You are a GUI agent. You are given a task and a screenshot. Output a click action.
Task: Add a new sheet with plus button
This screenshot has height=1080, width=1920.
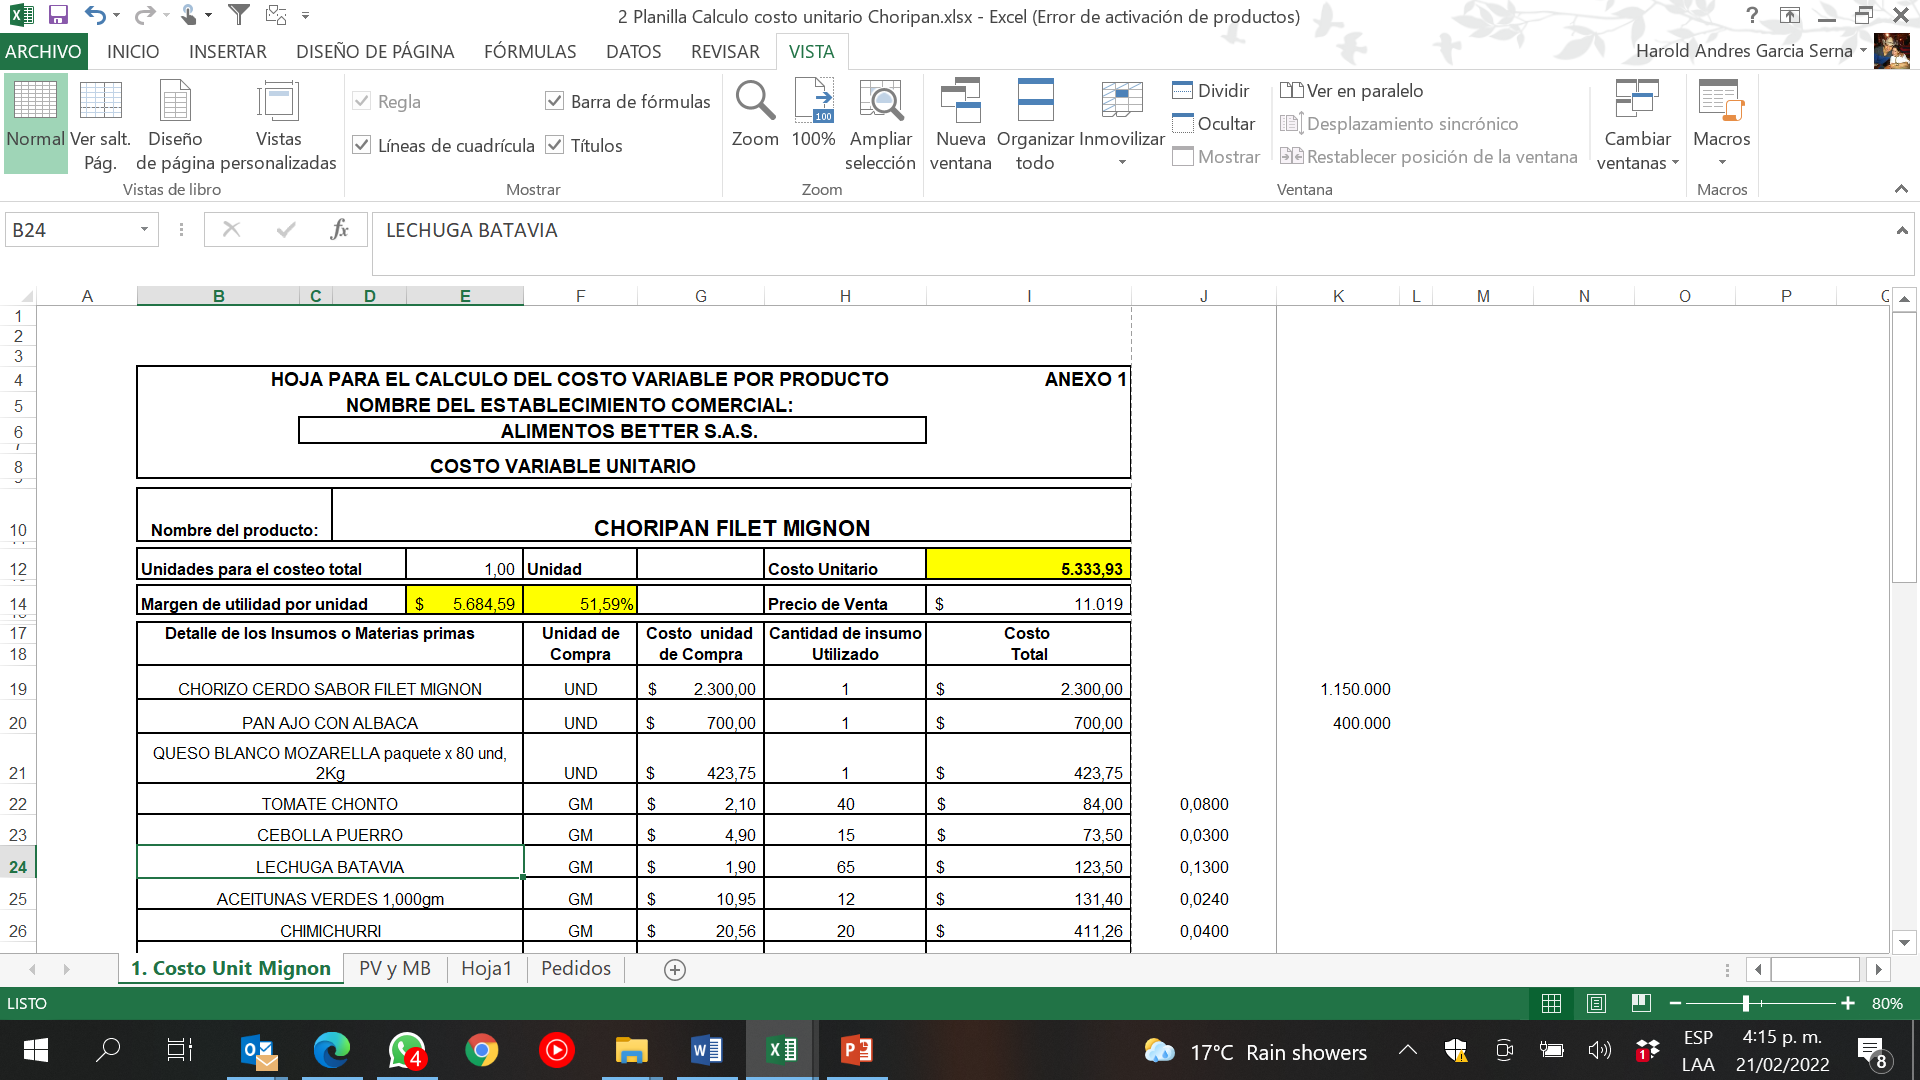coord(675,970)
